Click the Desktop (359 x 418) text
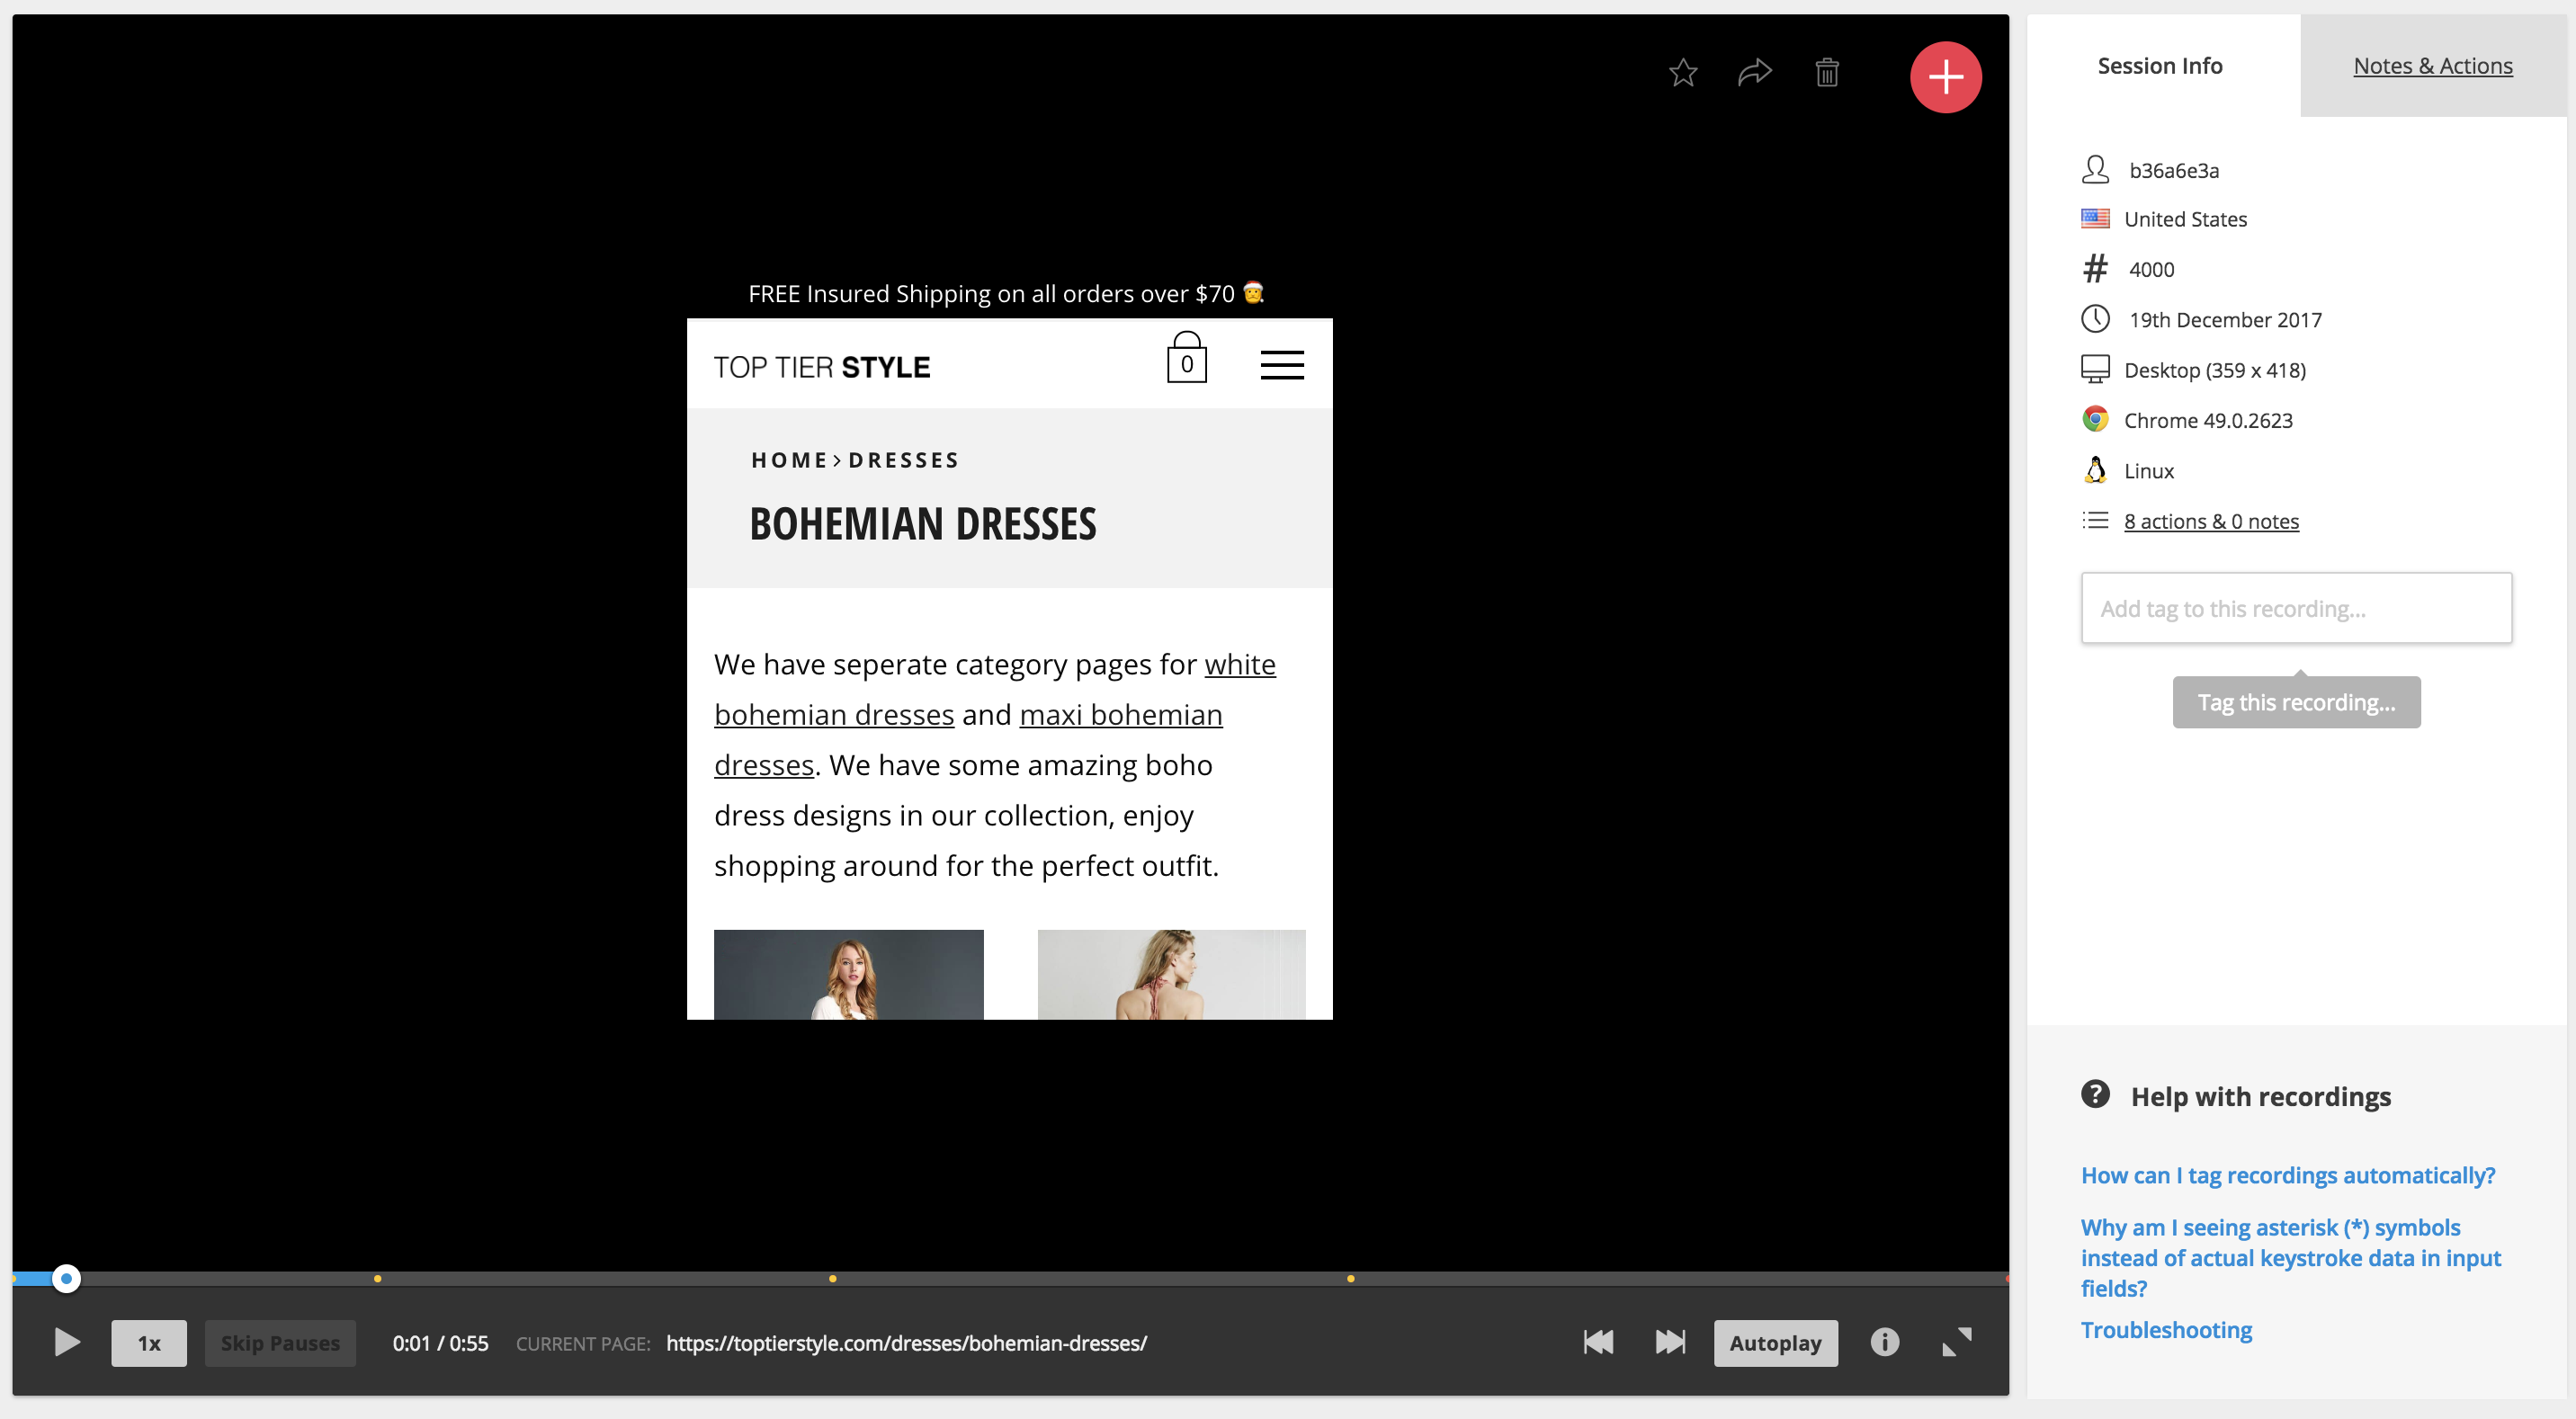 [2214, 370]
